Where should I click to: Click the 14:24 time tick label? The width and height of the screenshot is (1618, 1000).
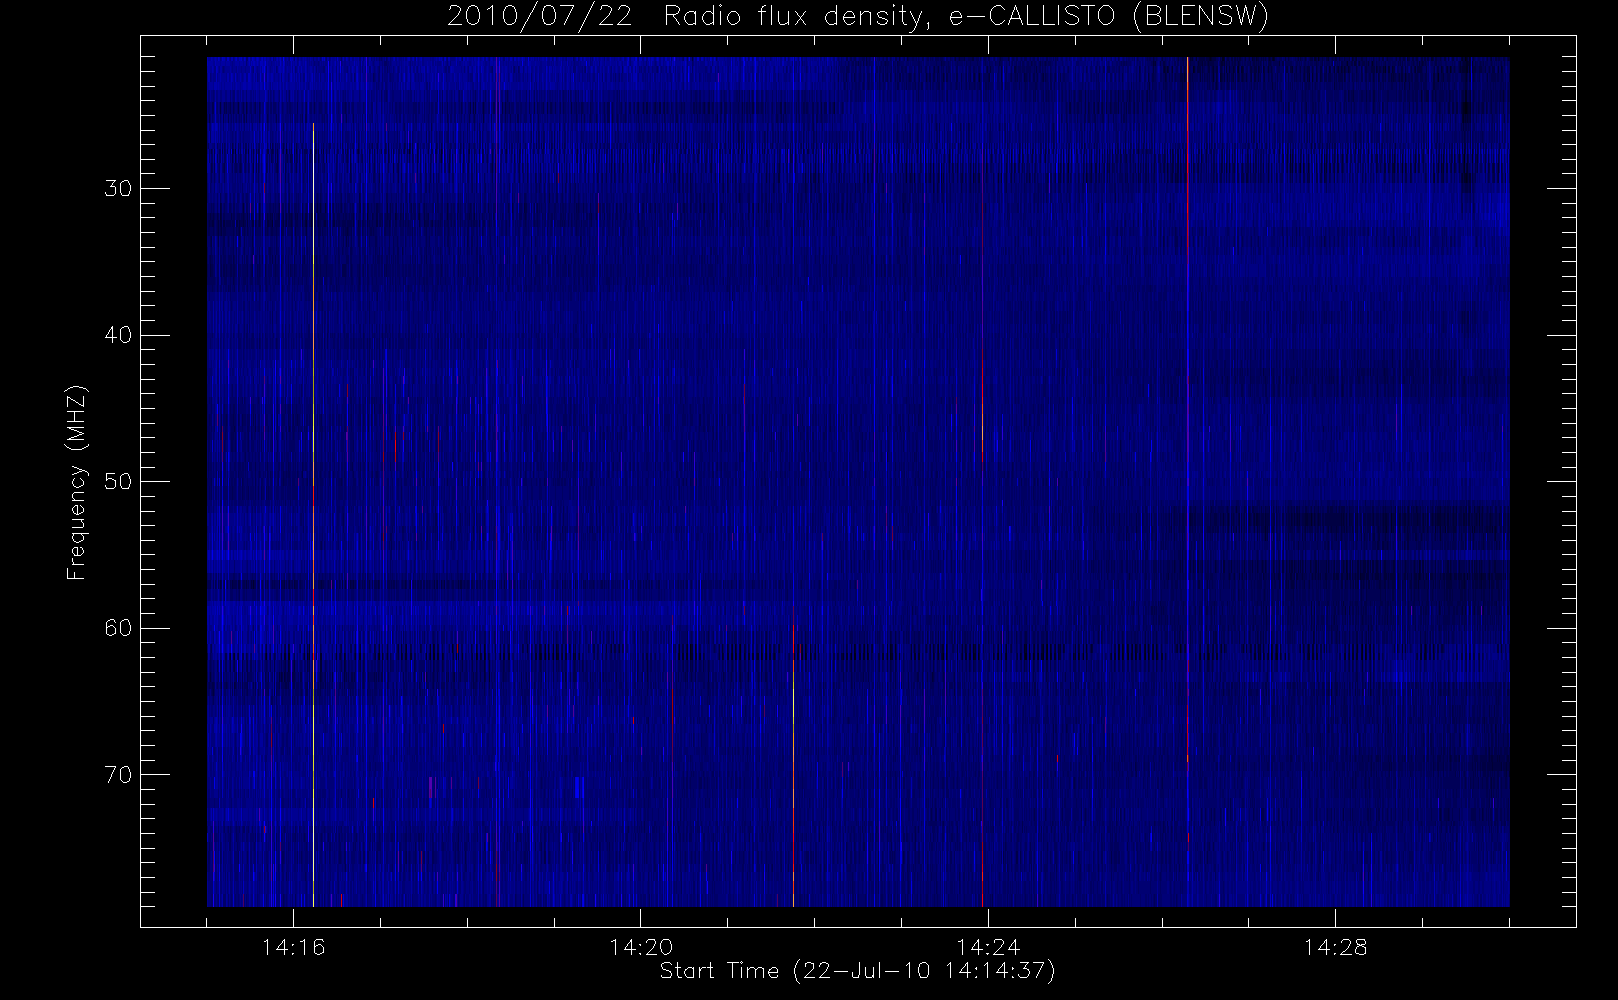[x=988, y=948]
